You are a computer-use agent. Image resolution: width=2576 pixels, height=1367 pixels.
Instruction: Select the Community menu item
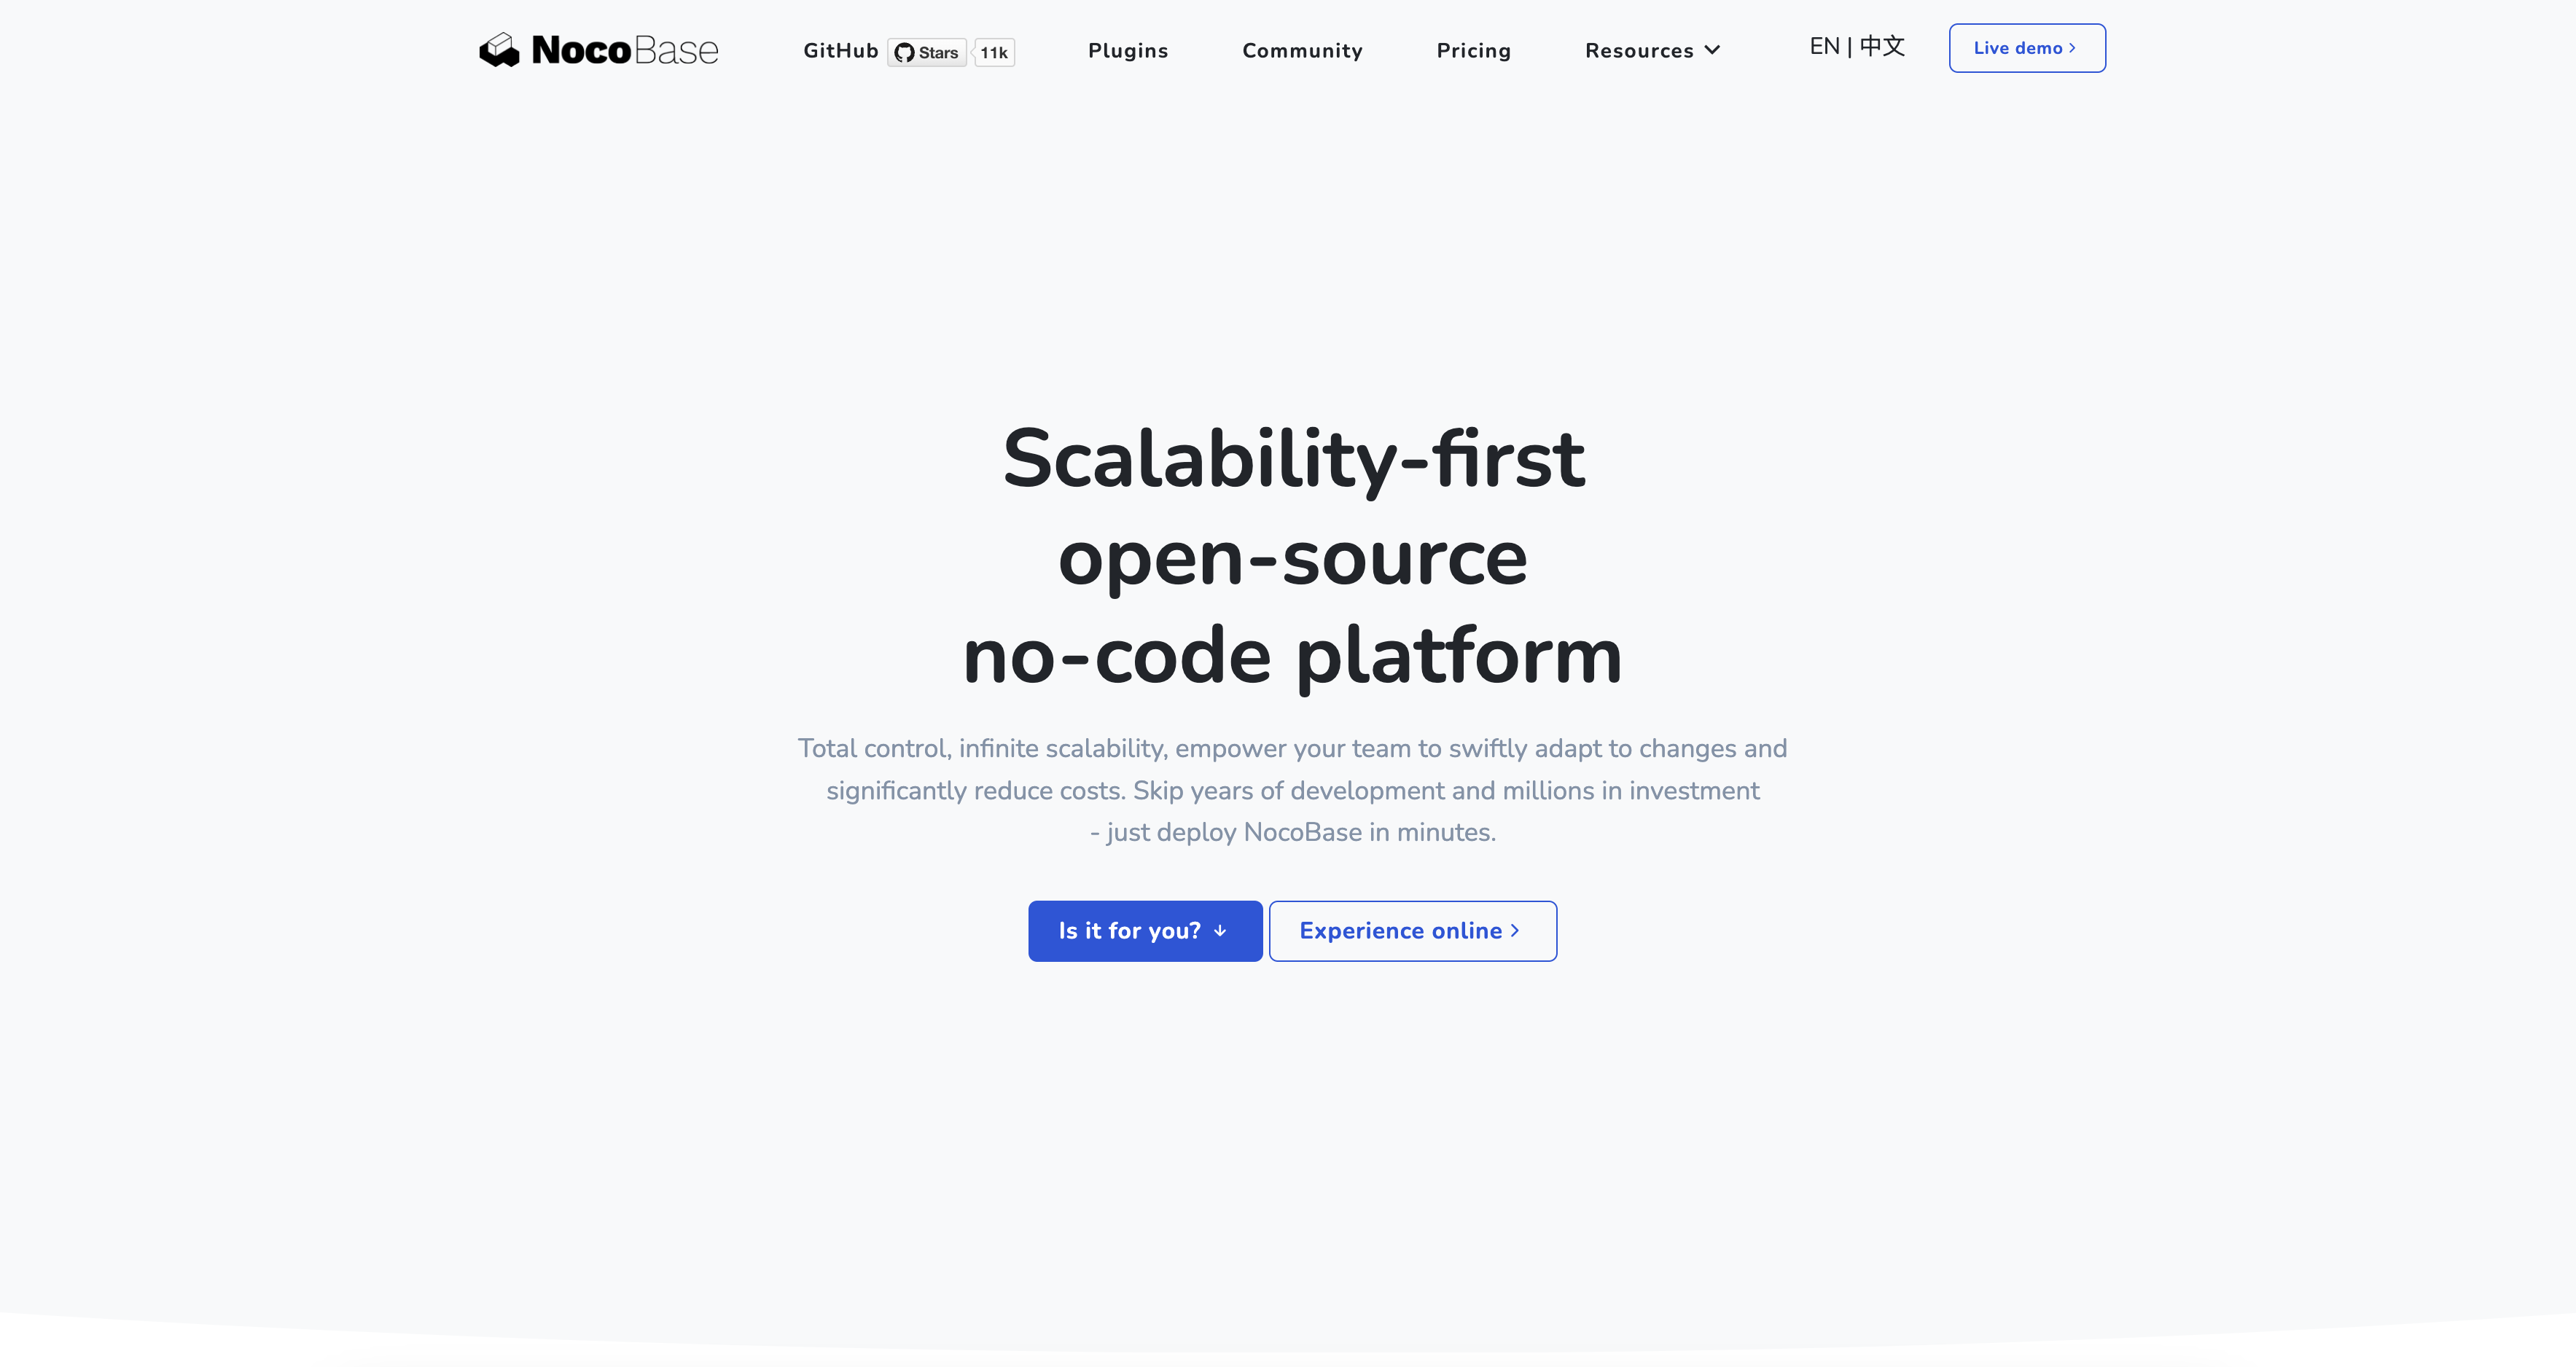(x=1303, y=51)
